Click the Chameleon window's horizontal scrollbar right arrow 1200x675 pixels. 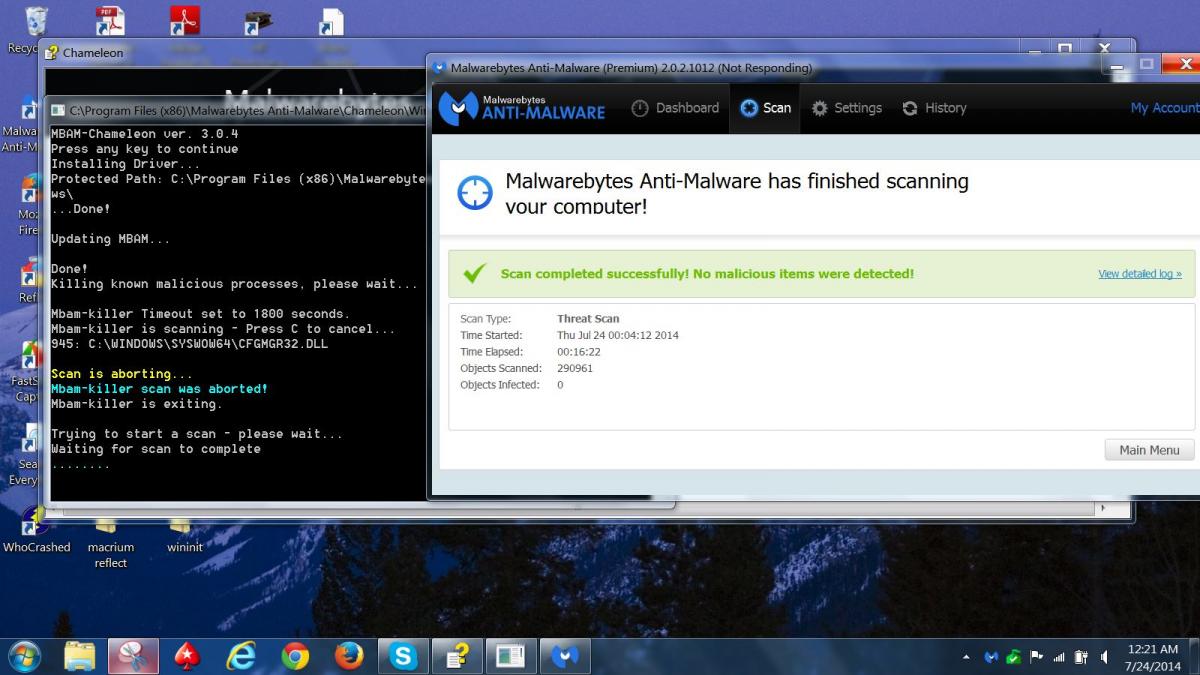[x=1104, y=508]
